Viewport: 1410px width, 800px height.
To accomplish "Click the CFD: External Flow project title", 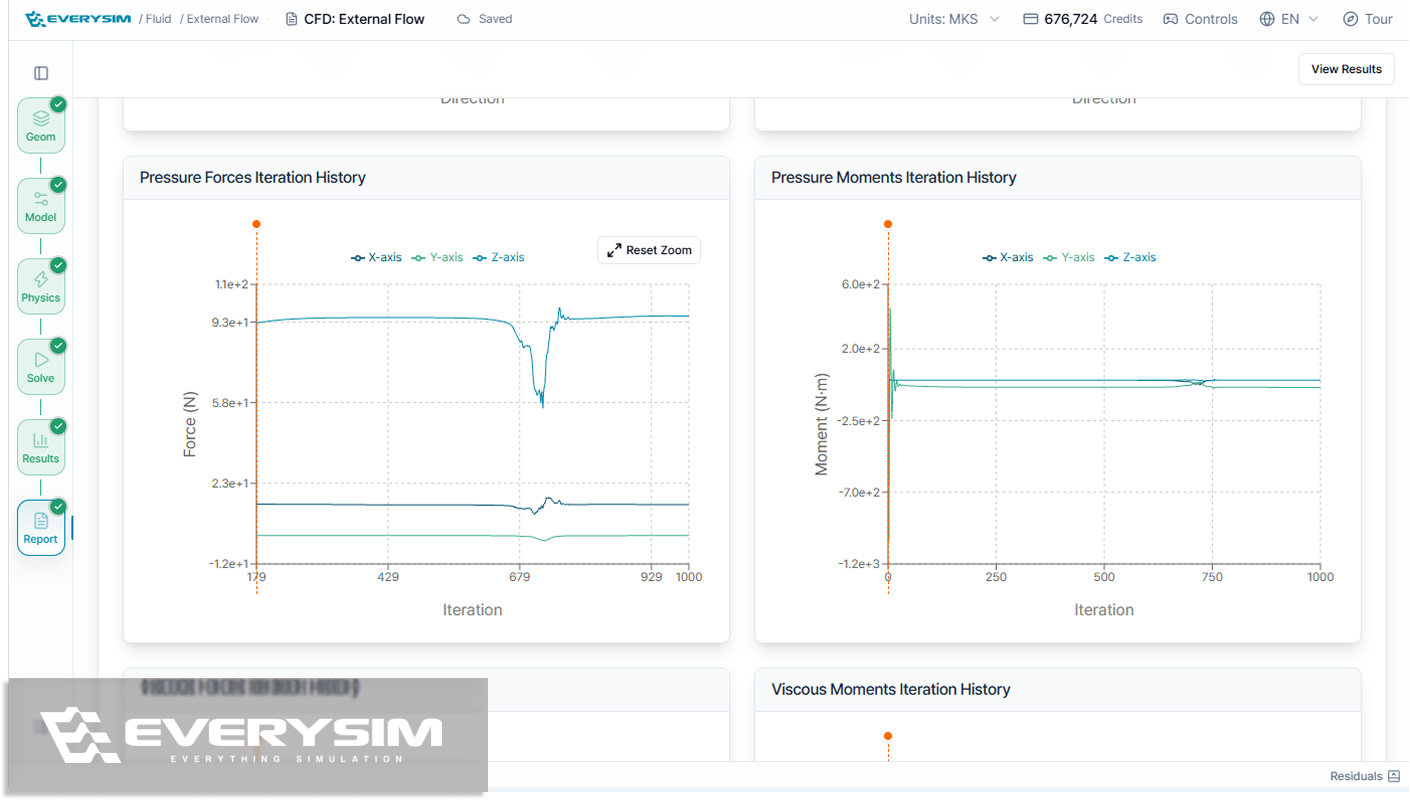I will click(364, 19).
